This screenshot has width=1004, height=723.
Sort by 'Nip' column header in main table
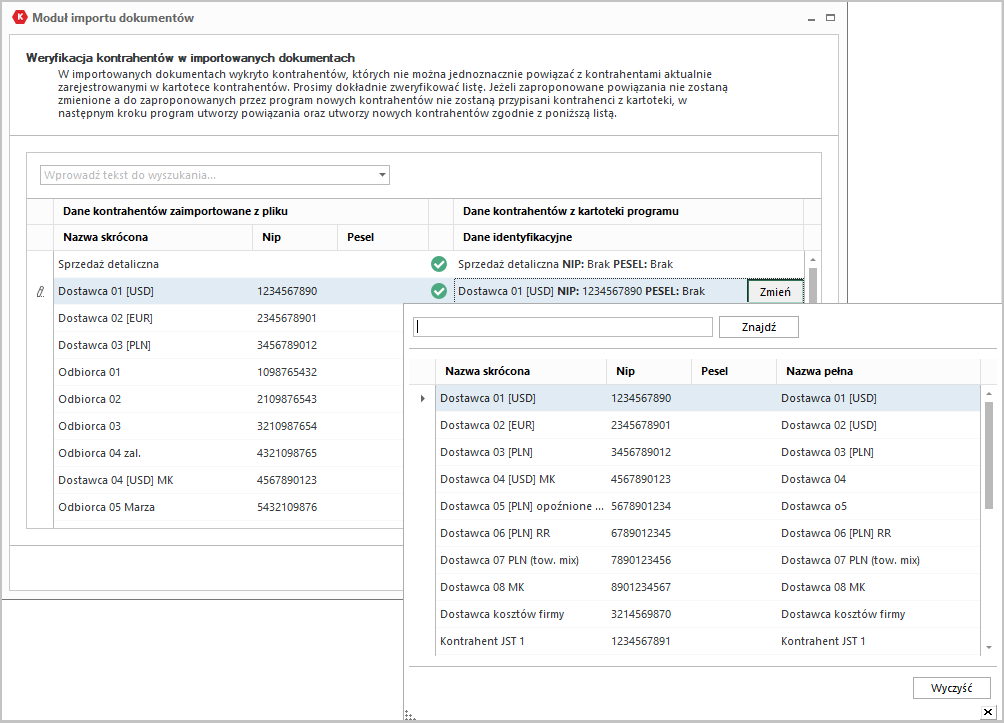(295, 237)
